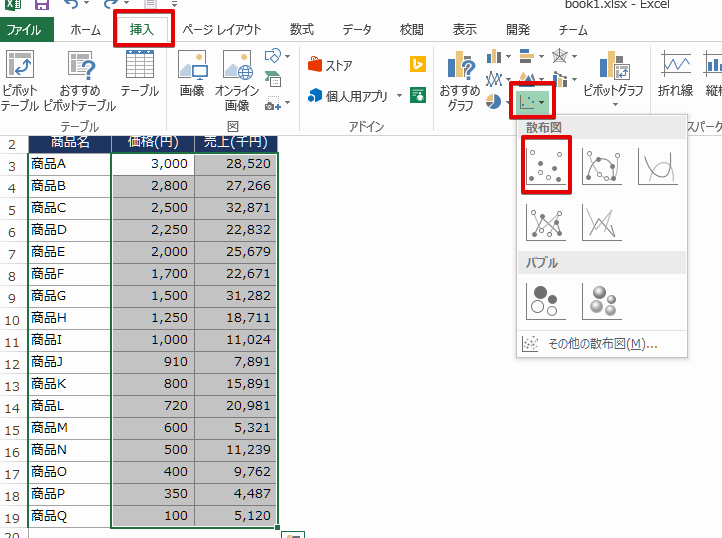Select cell containing 商品D
The height and width of the screenshot is (538, 722).
[70, 229]
